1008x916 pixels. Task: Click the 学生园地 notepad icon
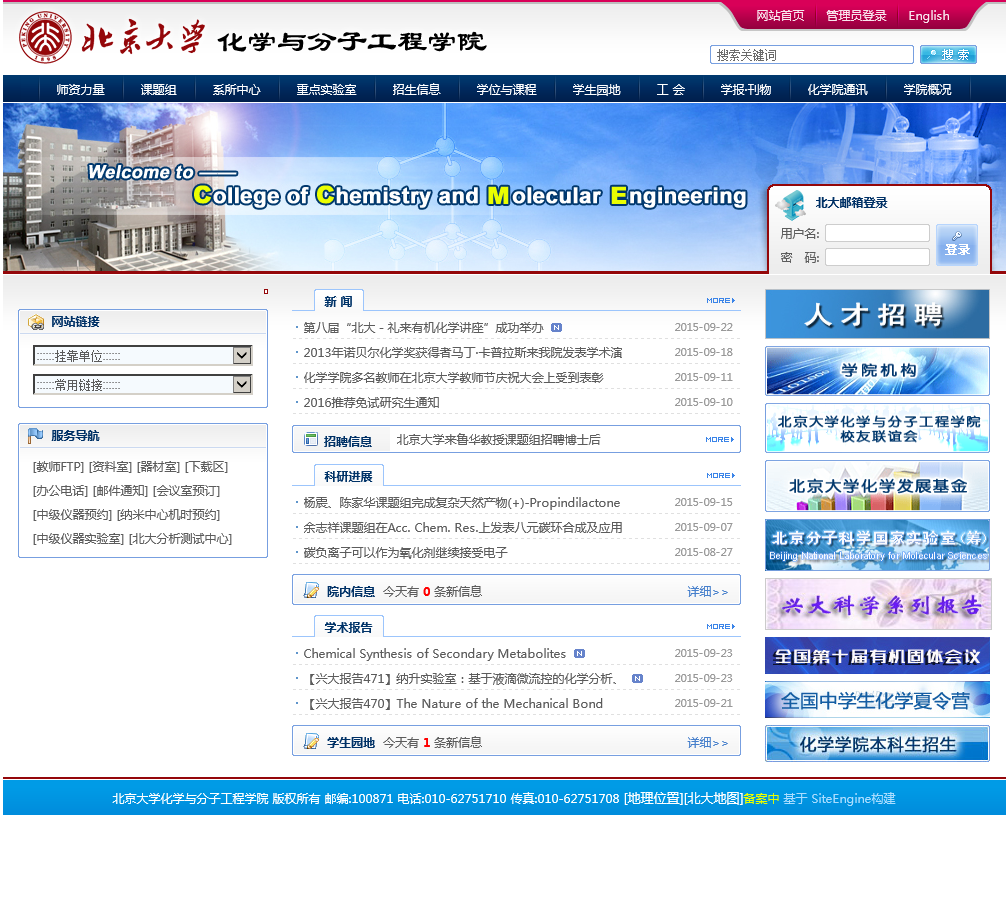click(x=311, y=742)
